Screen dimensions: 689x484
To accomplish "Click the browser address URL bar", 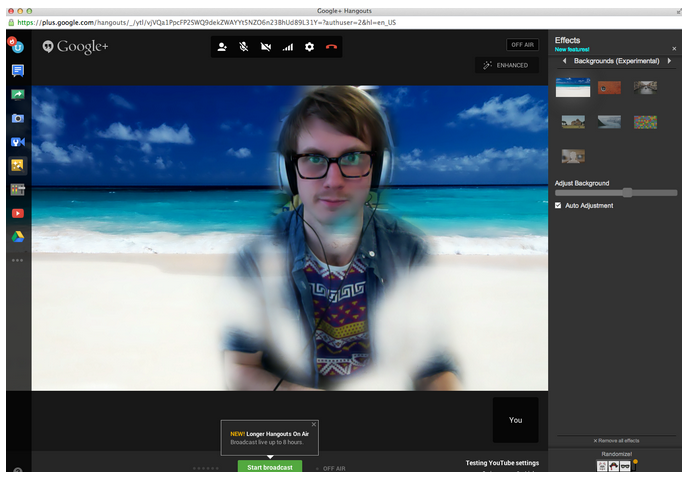I will point(343,22).
